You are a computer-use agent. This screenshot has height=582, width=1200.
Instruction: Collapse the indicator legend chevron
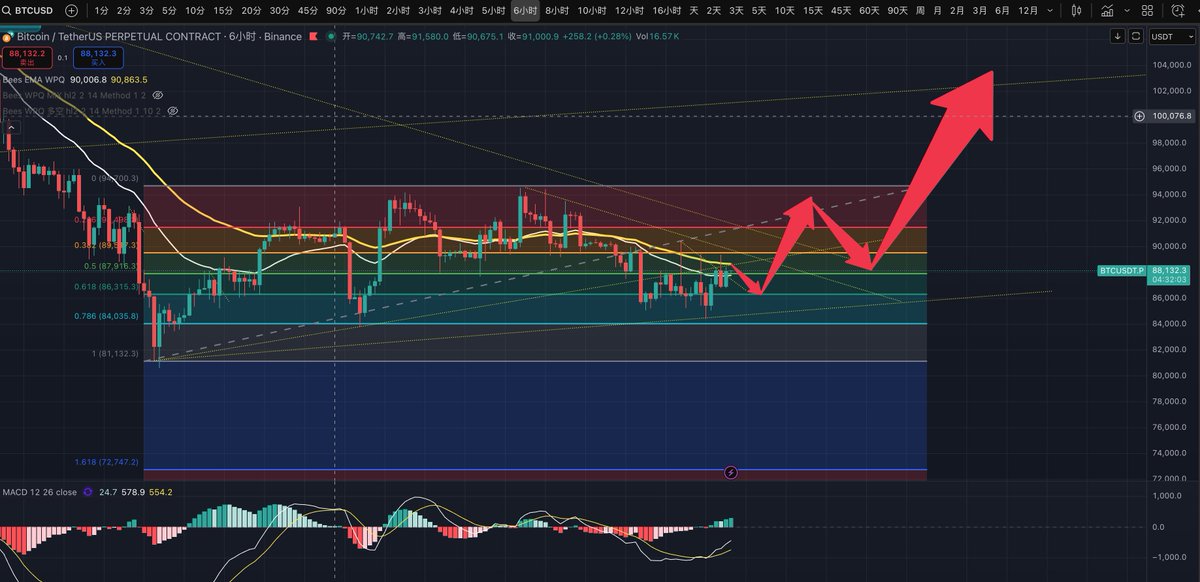click(x=11, y=127)
